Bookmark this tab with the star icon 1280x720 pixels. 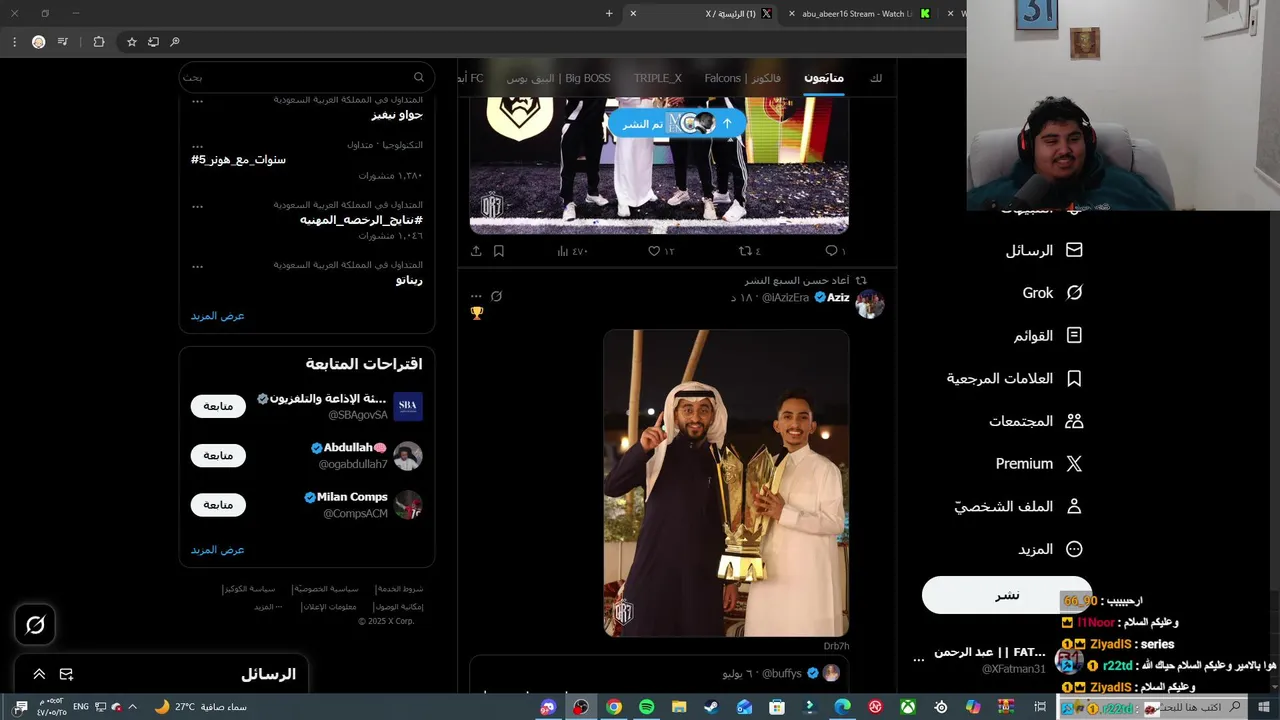pos(131,42)
